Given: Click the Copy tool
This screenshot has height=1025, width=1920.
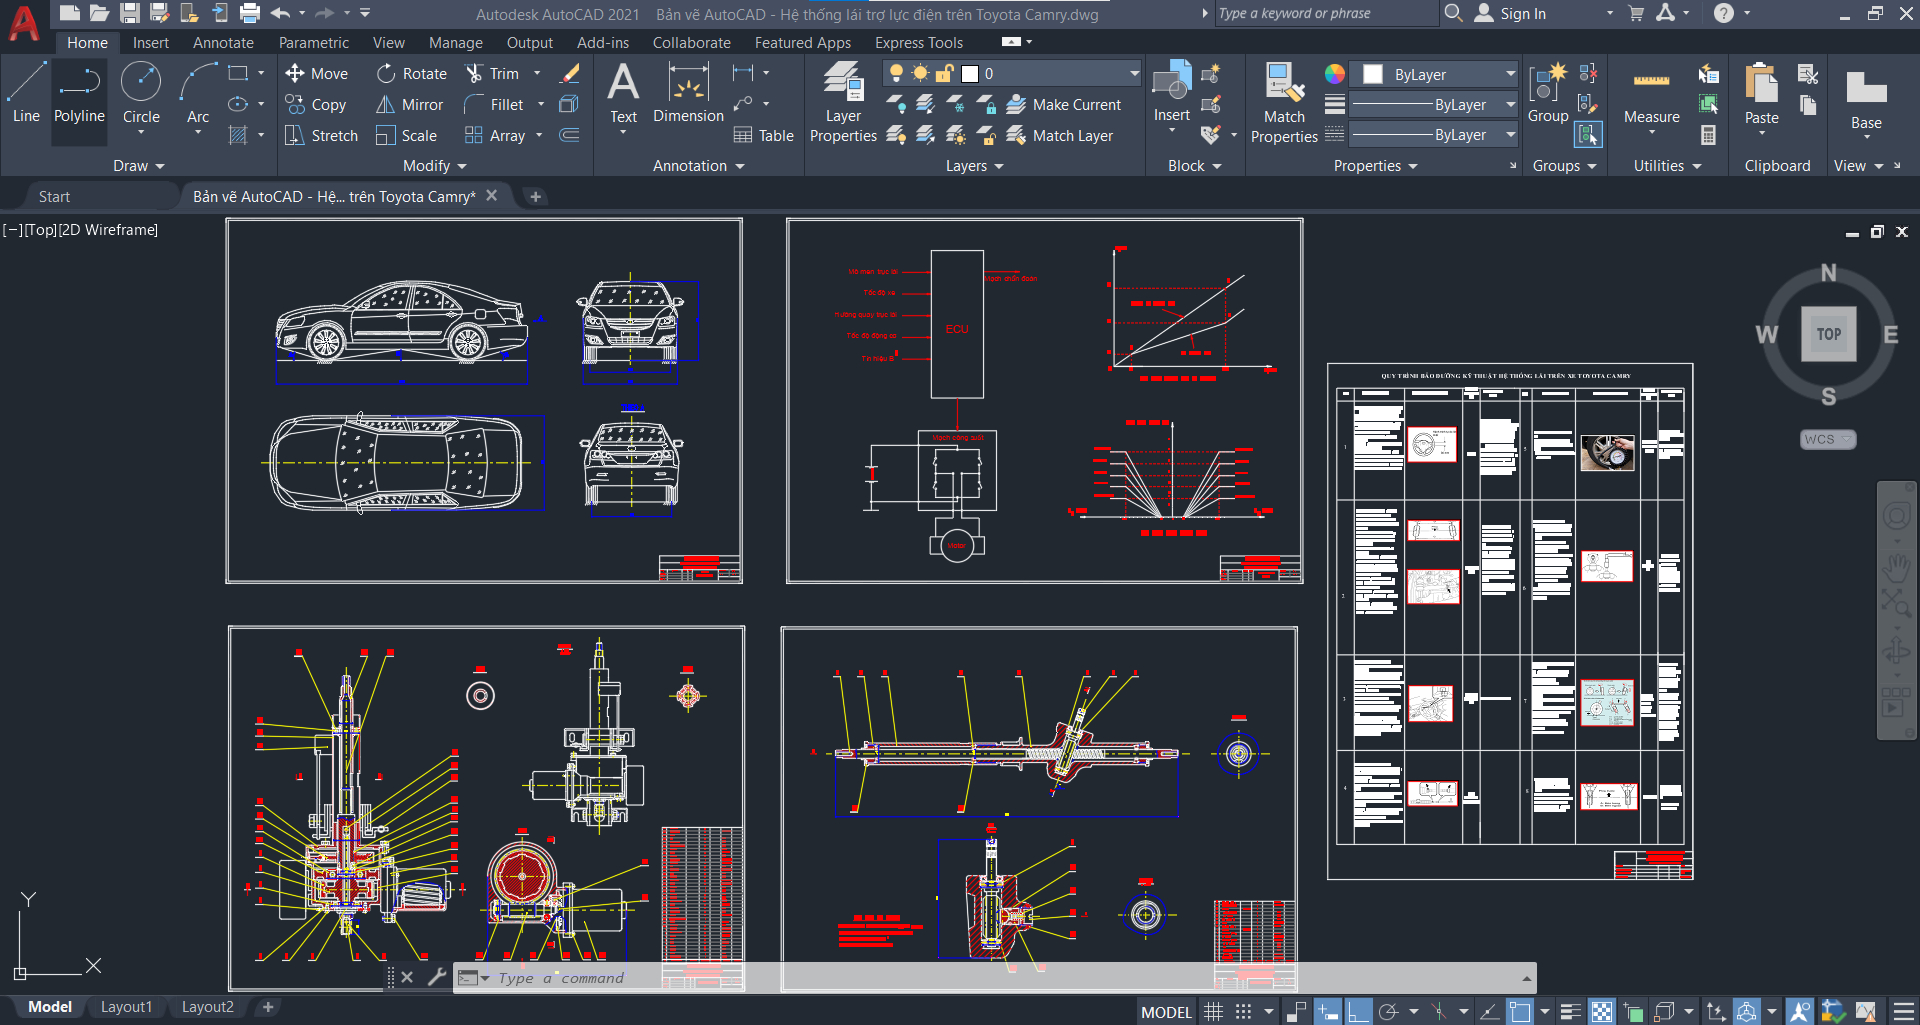Looking at the screenshot, I should pos(316,104).
